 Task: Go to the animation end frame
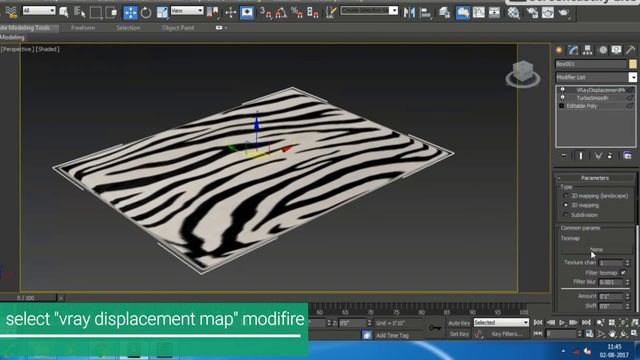tap(586, 323)
